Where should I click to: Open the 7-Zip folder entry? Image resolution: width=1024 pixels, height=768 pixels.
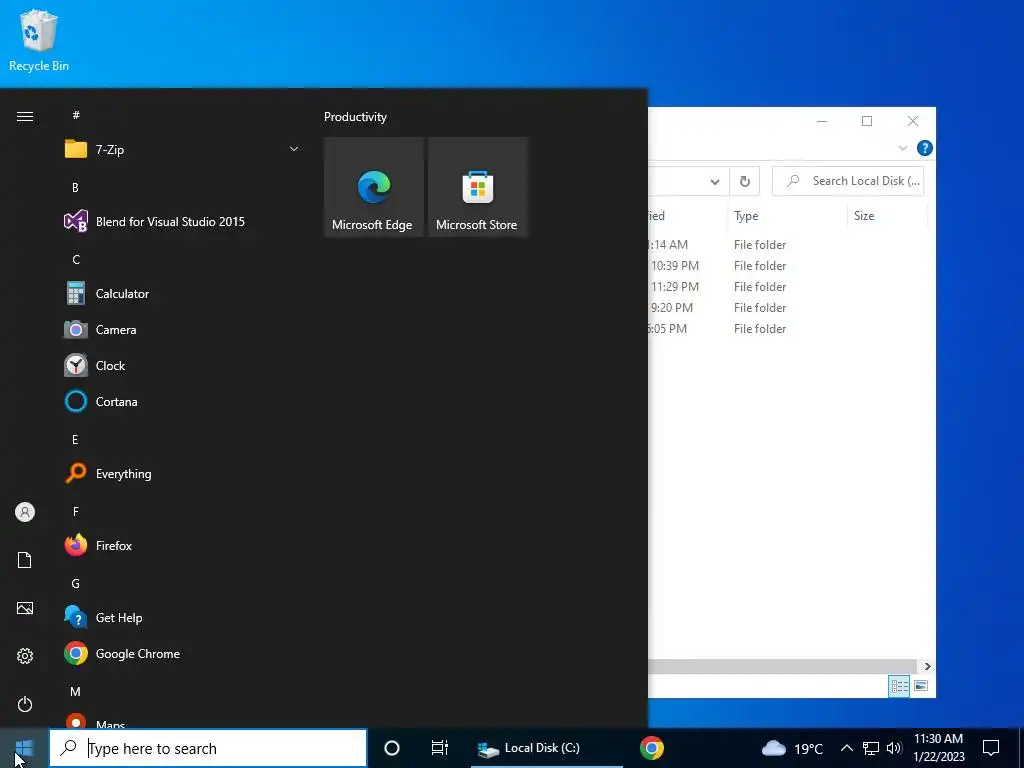coord(182,150)
